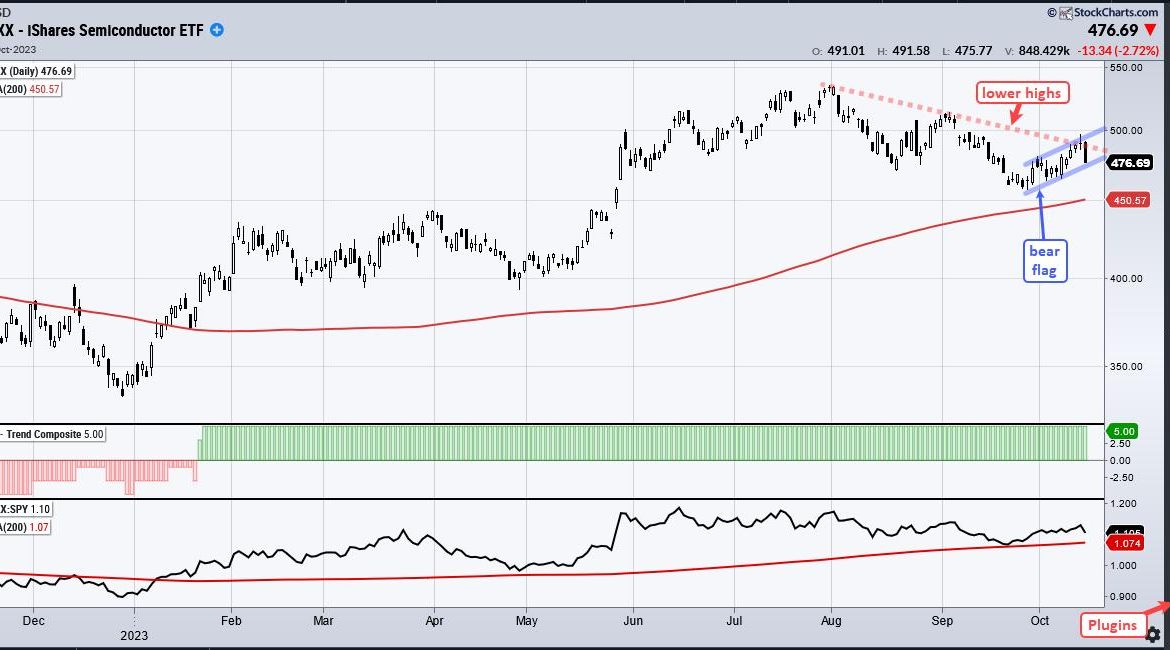The width and height of the screenshot is (1170, 650).
Task: Click the red 1.074 tag on the ratio axis
Action: [x=1127, y=543]
